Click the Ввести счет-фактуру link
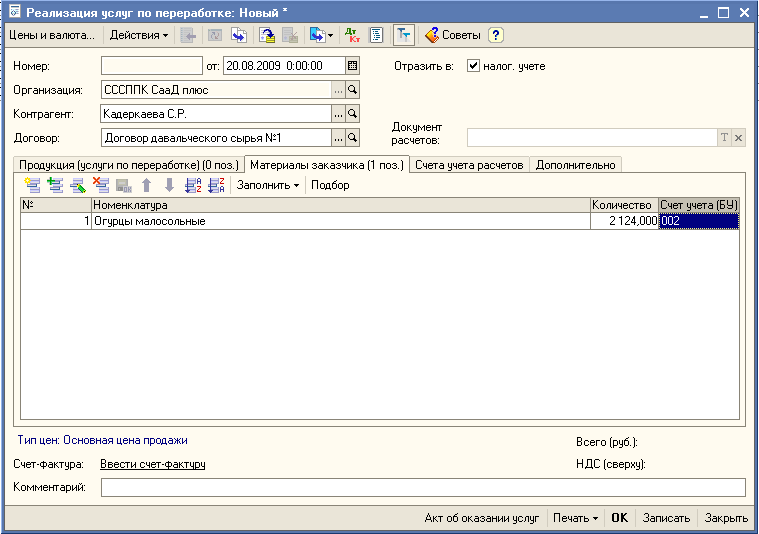The width and height of the screenshot is (759, 534). tap(152, 464)
